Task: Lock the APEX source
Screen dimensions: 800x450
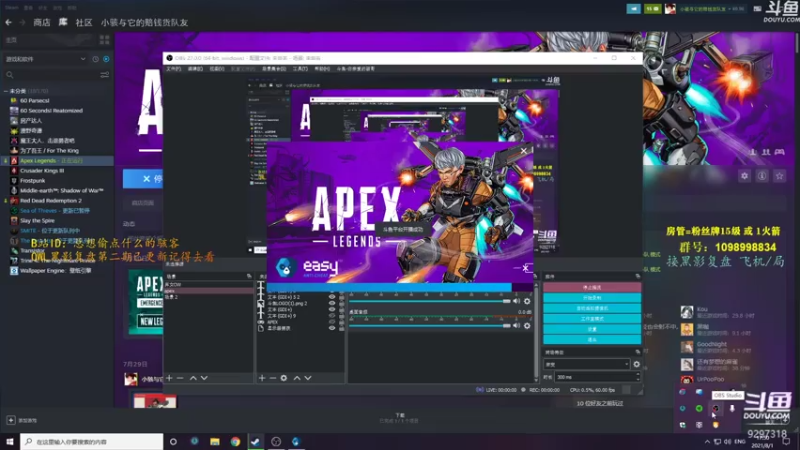Action: (341, 322)
